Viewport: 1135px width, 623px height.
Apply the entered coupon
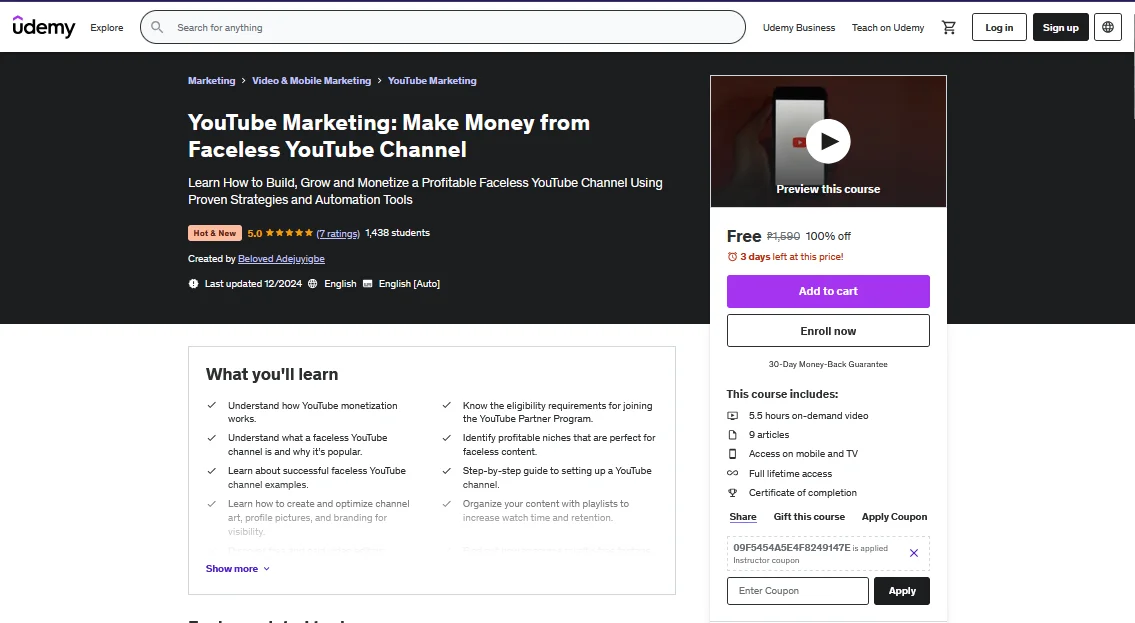pyautogui.click(x=902, y=591)
